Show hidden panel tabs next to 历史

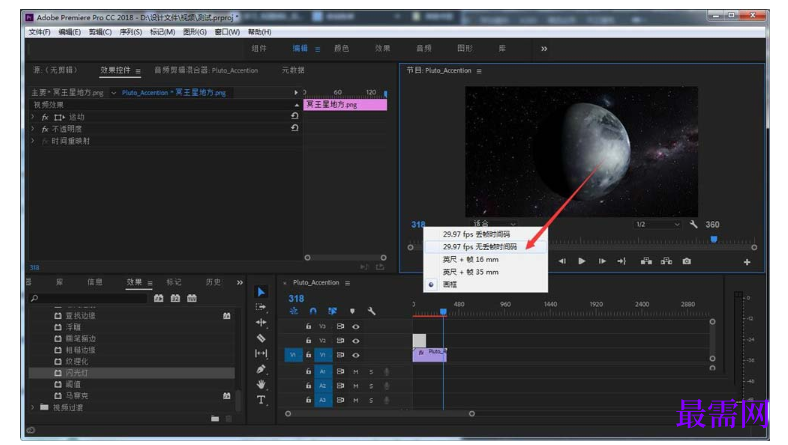[x=240, y=283]
